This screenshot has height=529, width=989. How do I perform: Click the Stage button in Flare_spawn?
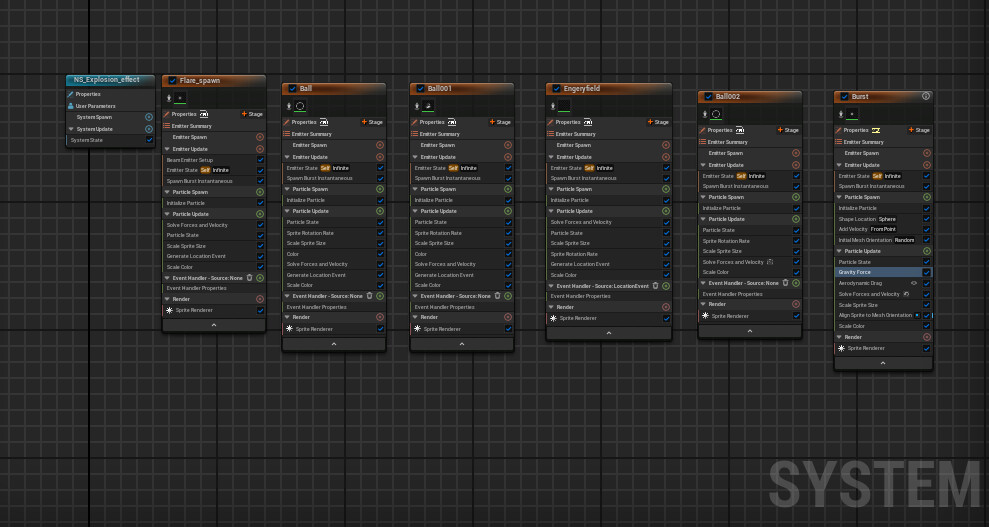coord(252,114)
